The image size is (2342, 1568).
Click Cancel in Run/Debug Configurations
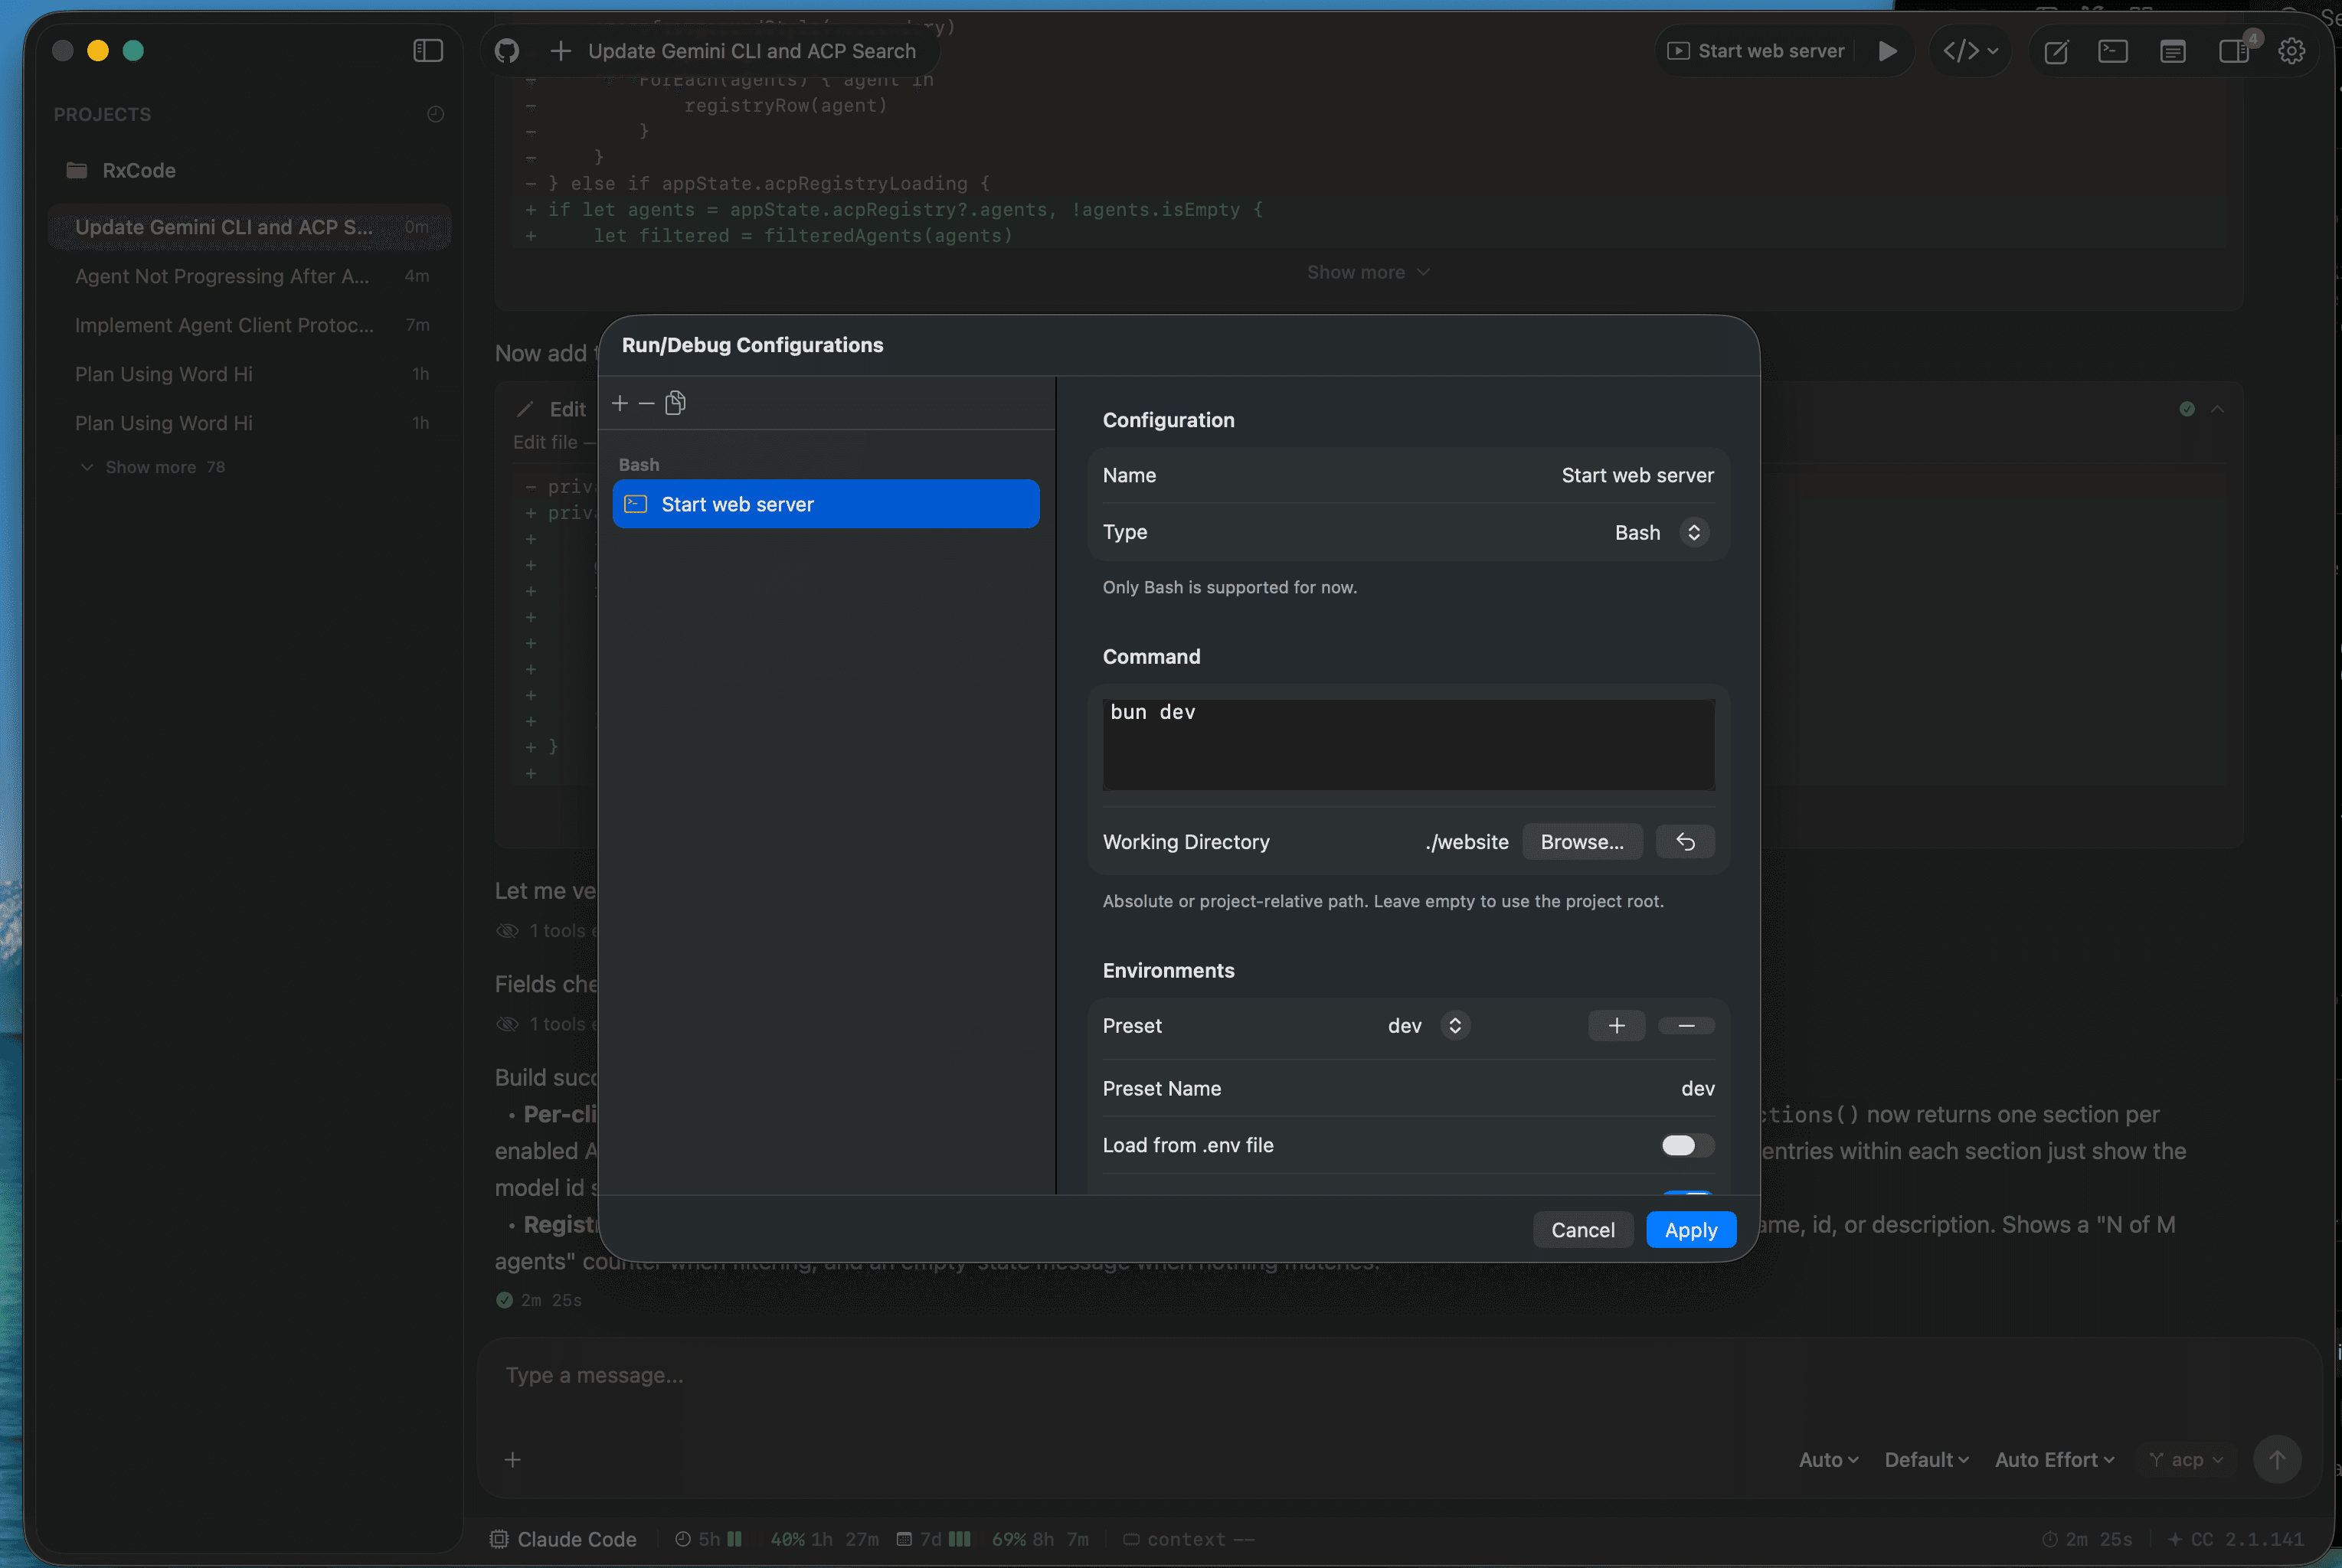[x=1582, y=1230]
